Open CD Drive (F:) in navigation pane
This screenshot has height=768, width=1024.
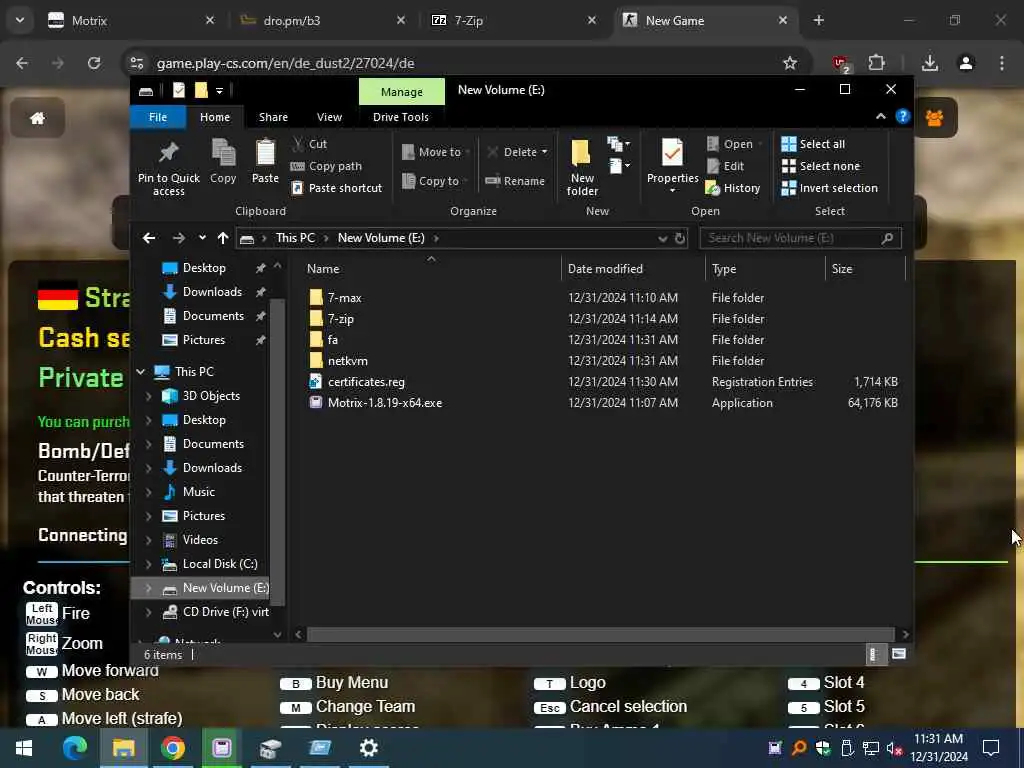click(225, 612)
